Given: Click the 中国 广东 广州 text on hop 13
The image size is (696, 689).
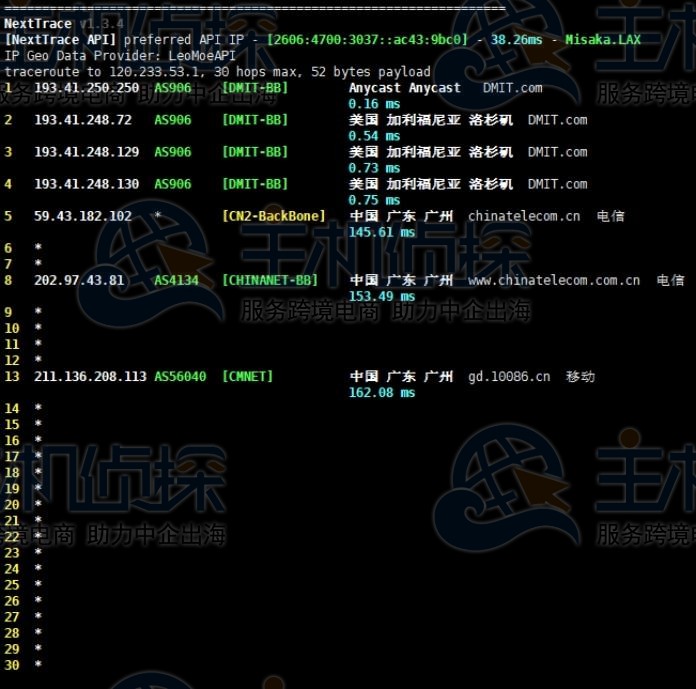Looking at the screenshot, I should click(401, 376).
